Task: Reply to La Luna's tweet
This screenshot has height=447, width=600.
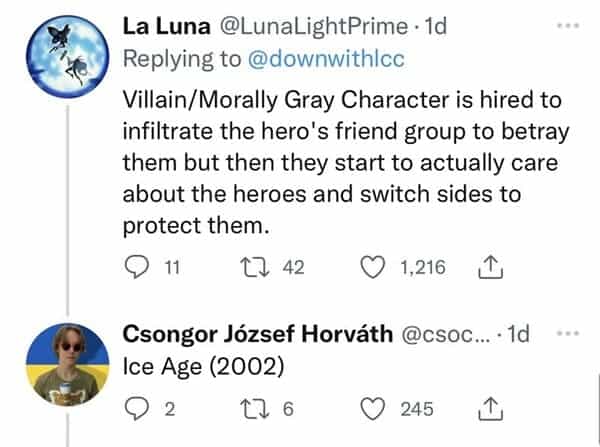Action: click(x=133, y=267)
